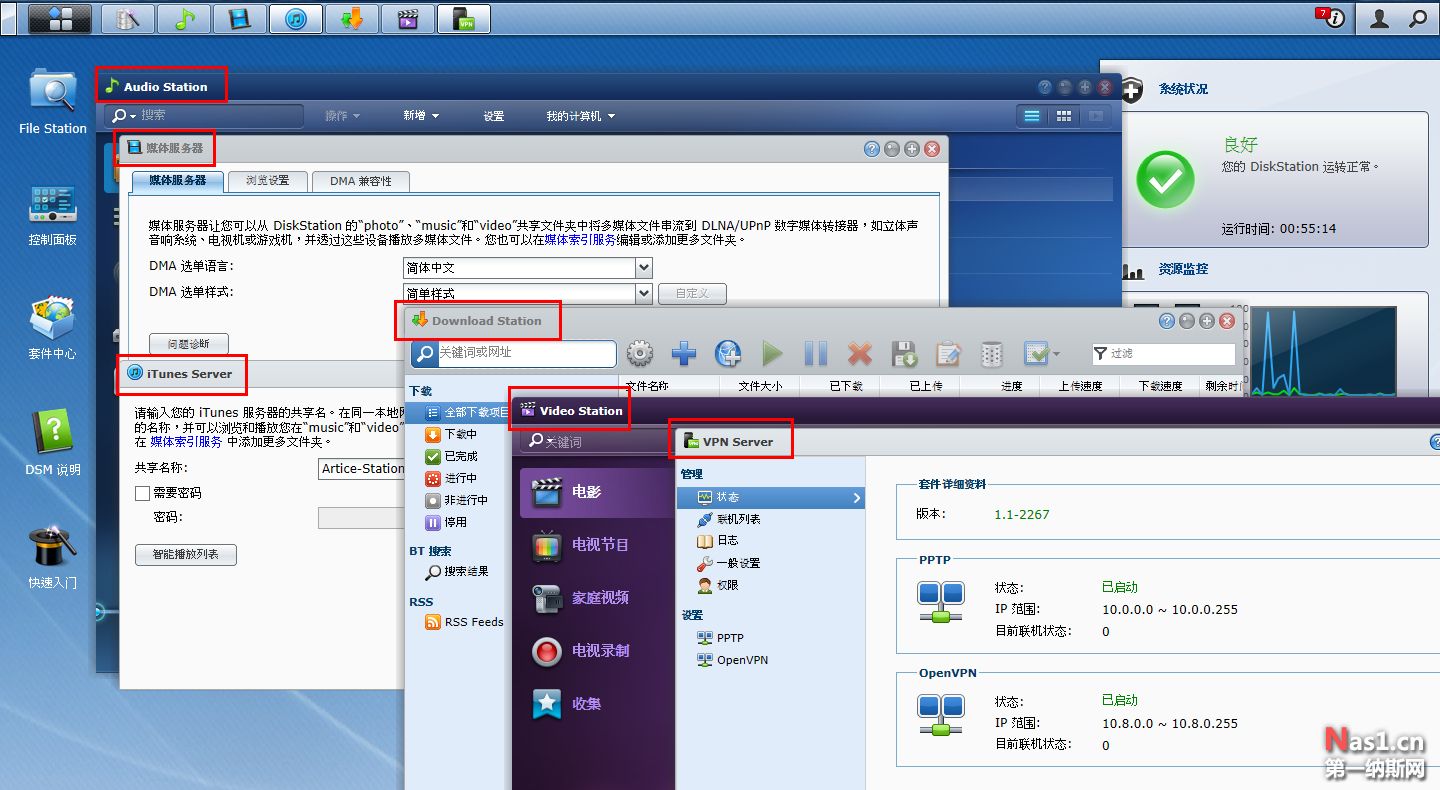This screenshot has width=1440, height=790.
Task: Open 收集 collections in Video Station
Action: point(597,704)
